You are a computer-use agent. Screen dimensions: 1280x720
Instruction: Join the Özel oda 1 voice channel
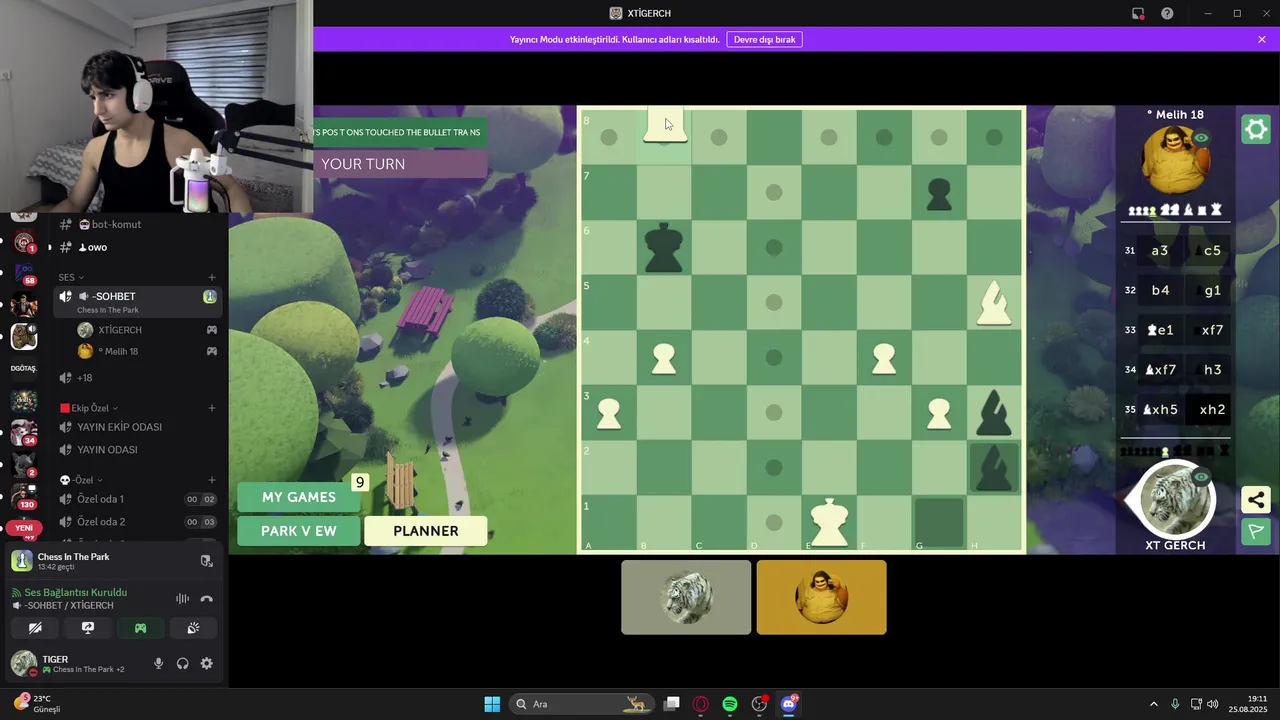[136, 499]
